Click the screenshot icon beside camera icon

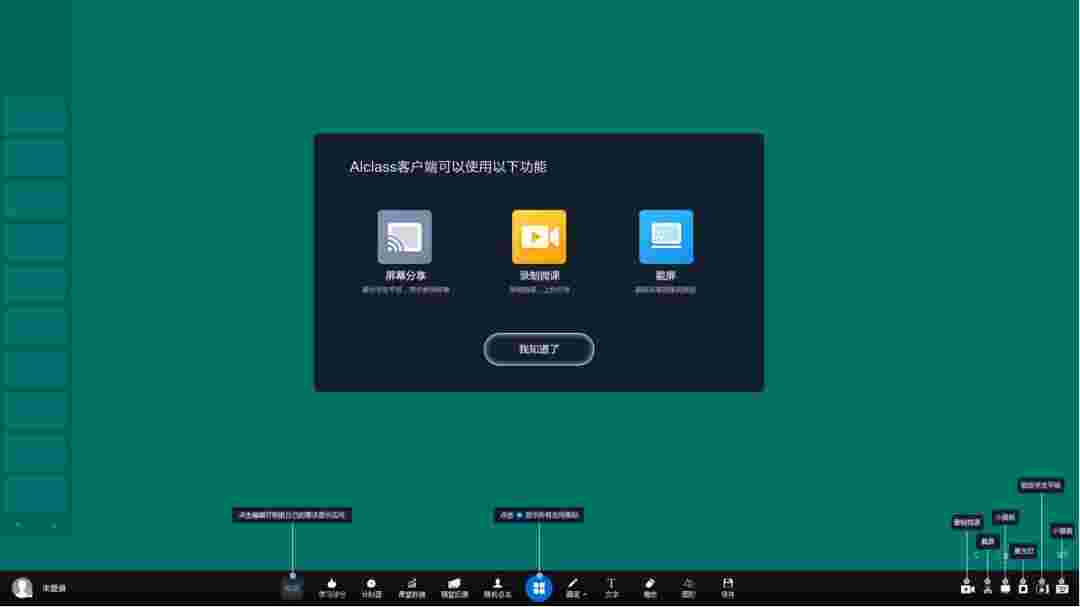tap(988, 588)
